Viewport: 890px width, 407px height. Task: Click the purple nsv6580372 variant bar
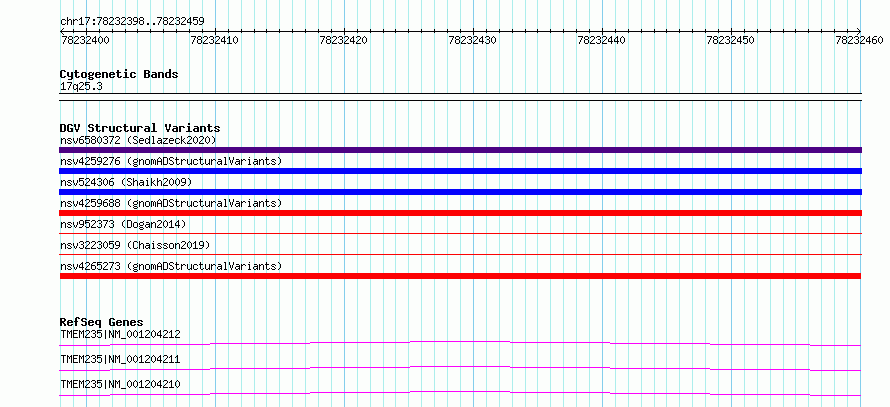(x=460, y=150)
